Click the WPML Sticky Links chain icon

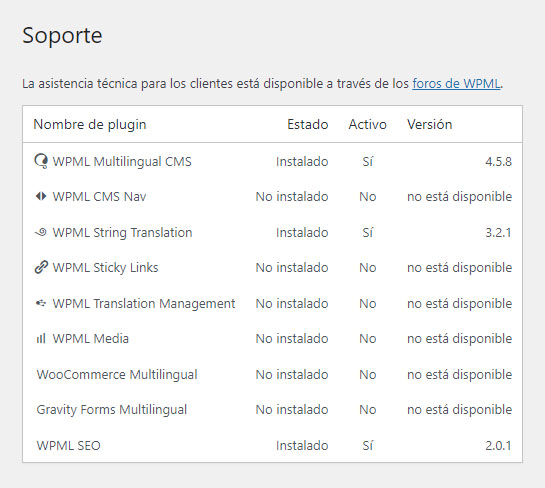(41, 267)
